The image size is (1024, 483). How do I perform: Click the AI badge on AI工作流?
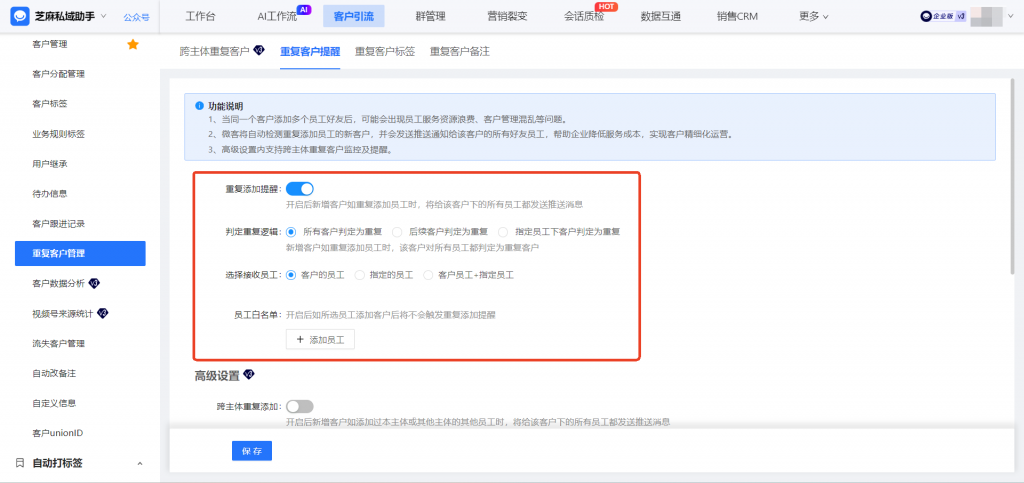point(304,9)
